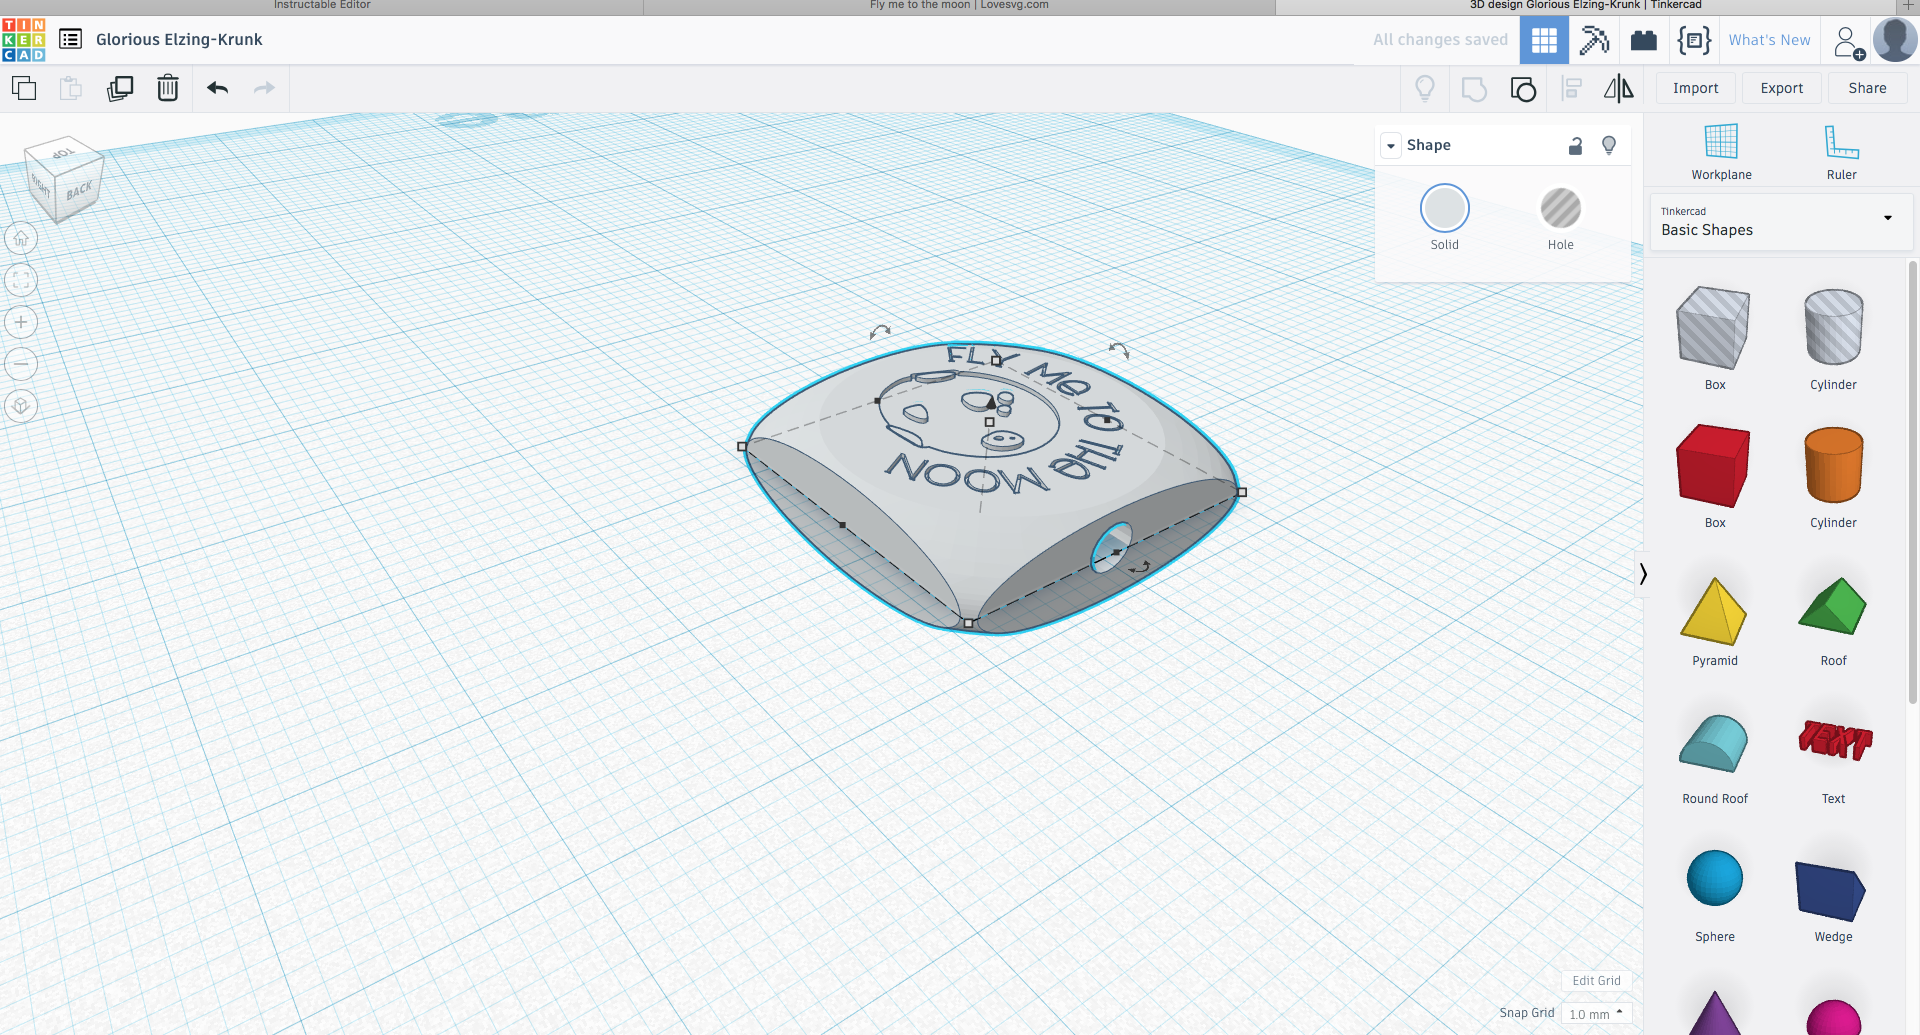Click the Export button
This screenshot has width=1920, height=1035.
tap(1782, 88)
